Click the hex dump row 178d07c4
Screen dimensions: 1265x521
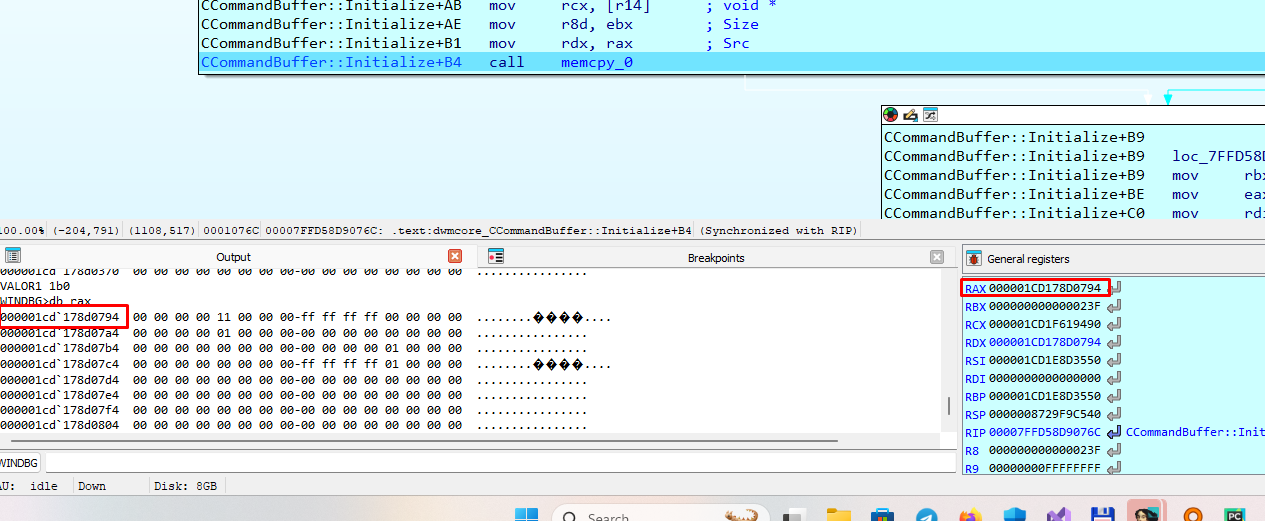pyautogui.click(x=305, y=364)
